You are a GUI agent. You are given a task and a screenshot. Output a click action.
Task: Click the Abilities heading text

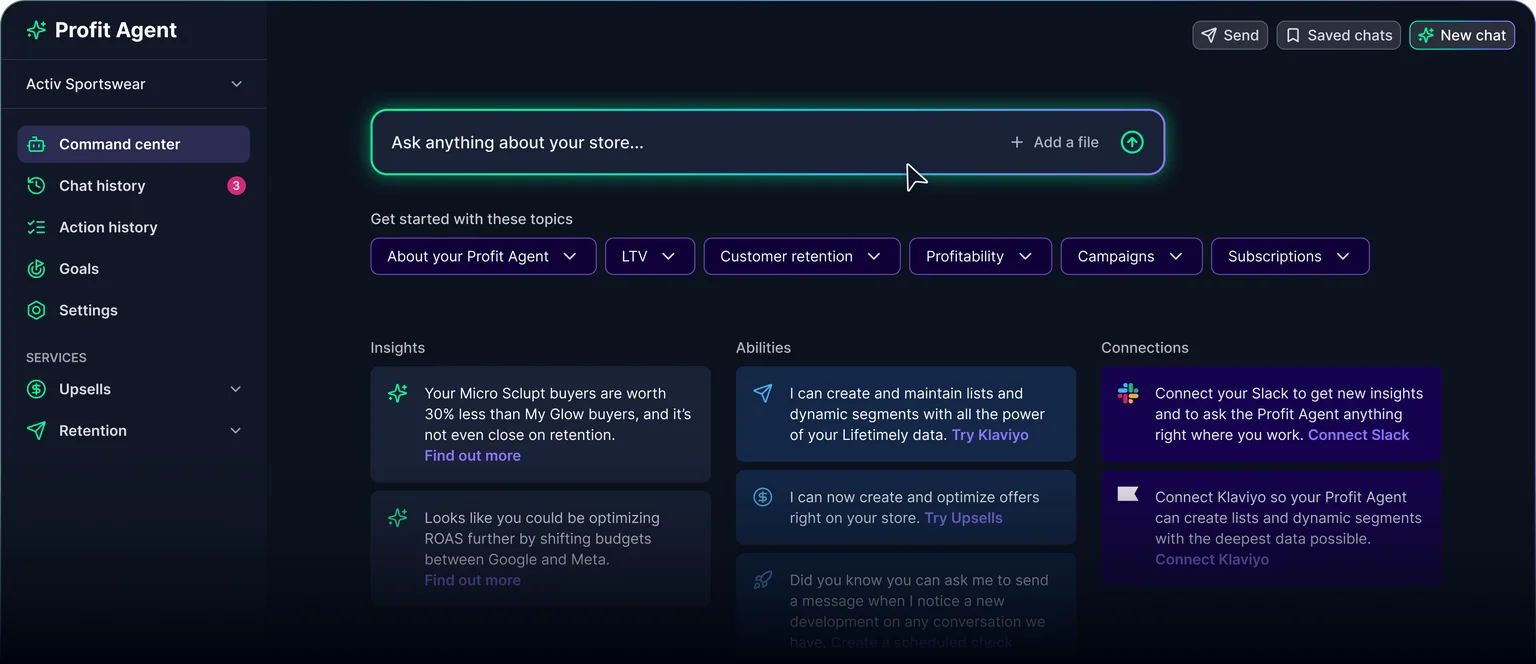click(763, 348)
